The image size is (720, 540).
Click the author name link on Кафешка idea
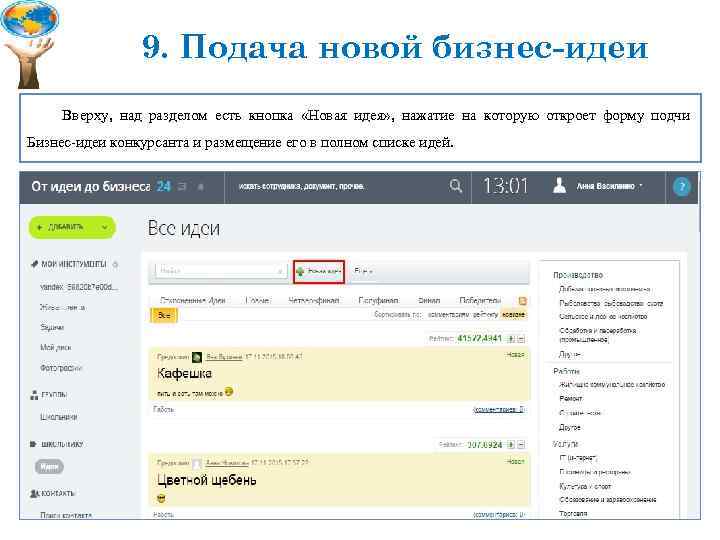point(224,357)
